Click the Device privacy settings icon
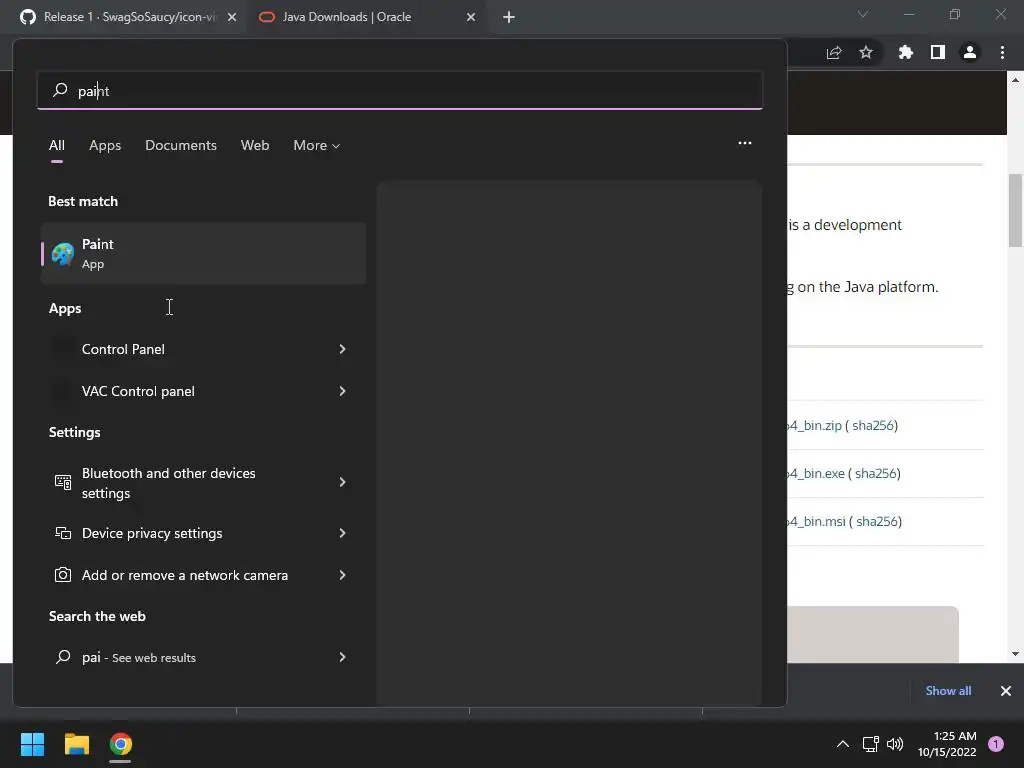Screen dimensions: 1024x768 click(x=63, y=533)
